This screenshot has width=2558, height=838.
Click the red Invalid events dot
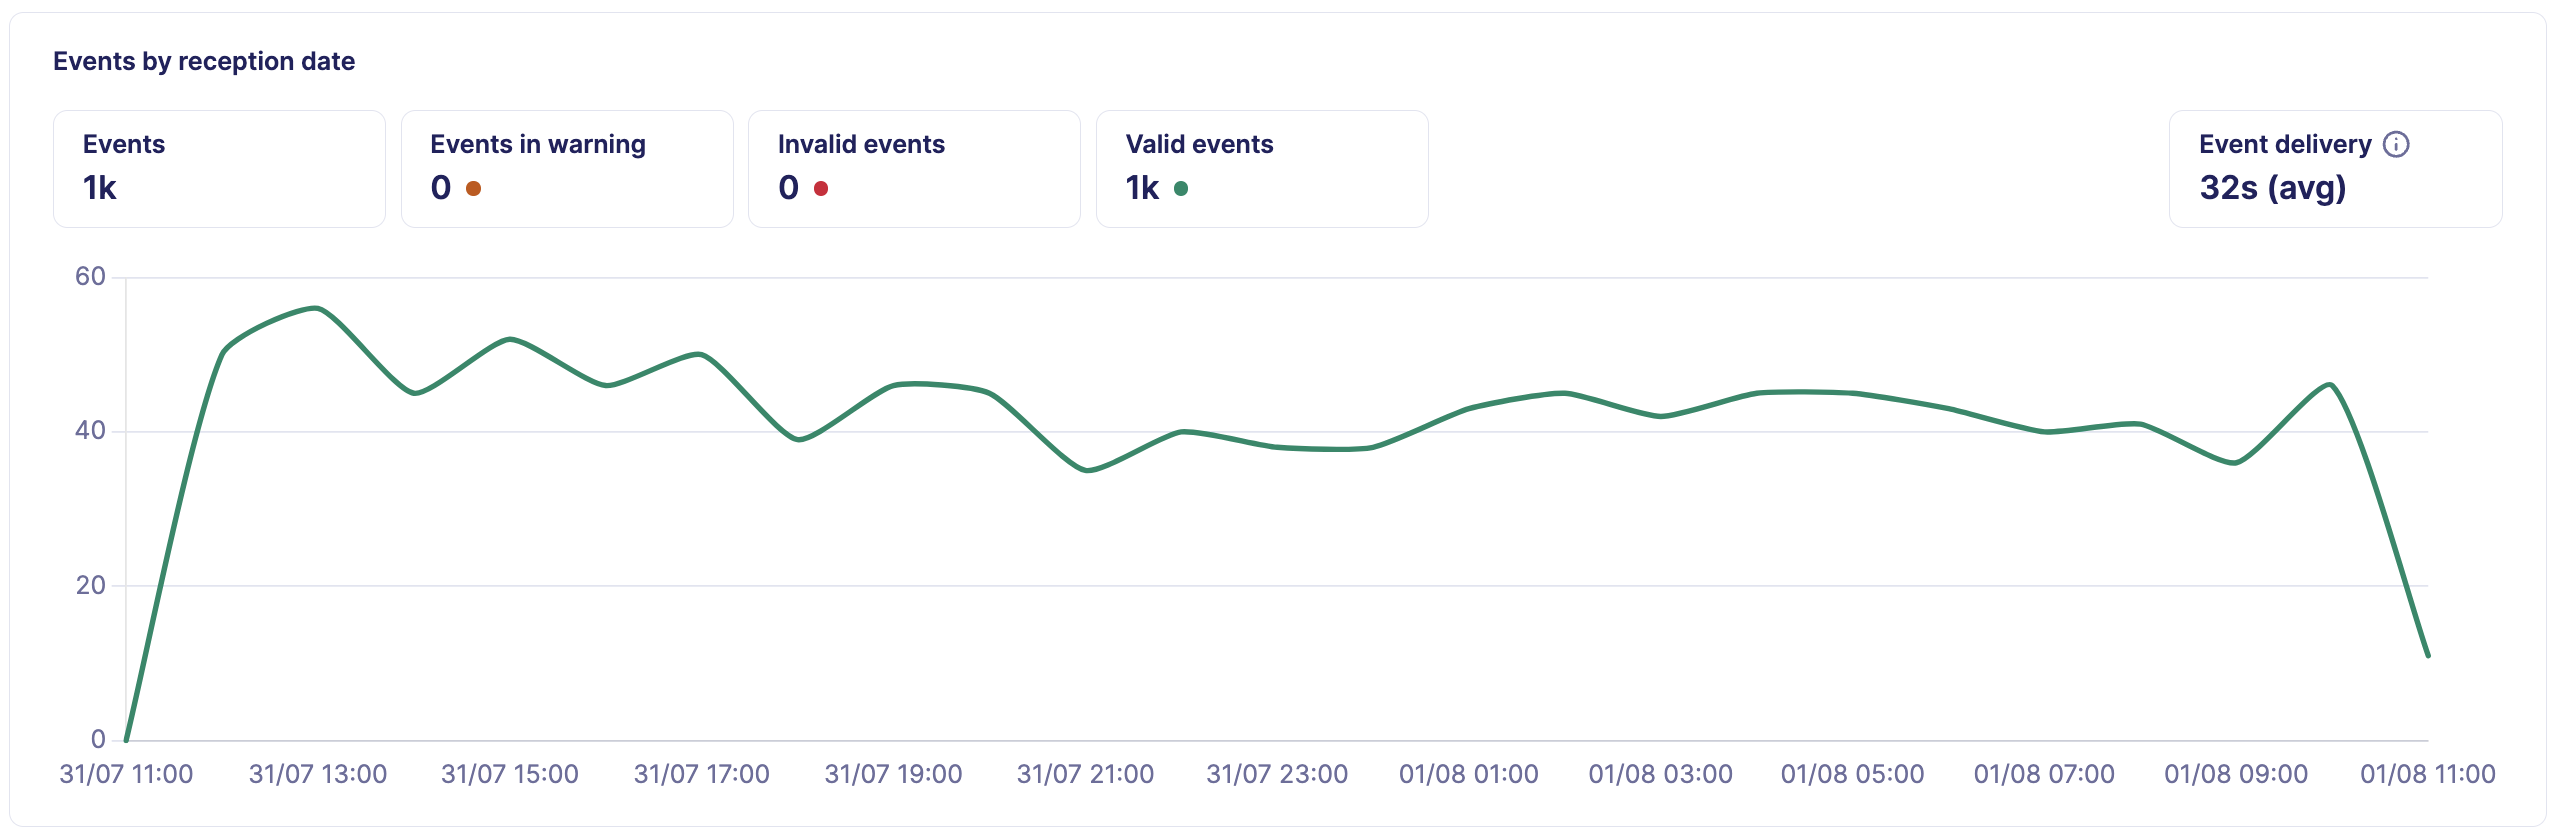click(x=820, y=188)
